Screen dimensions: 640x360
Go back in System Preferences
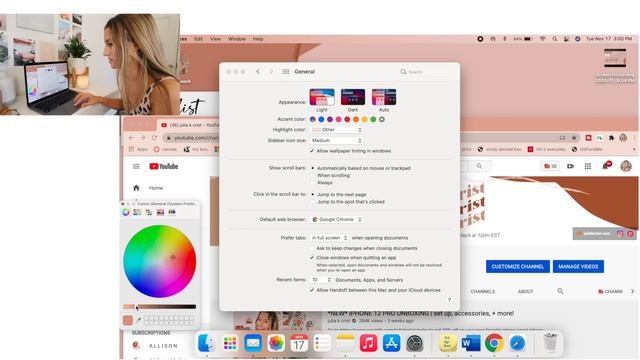[258, 71]
